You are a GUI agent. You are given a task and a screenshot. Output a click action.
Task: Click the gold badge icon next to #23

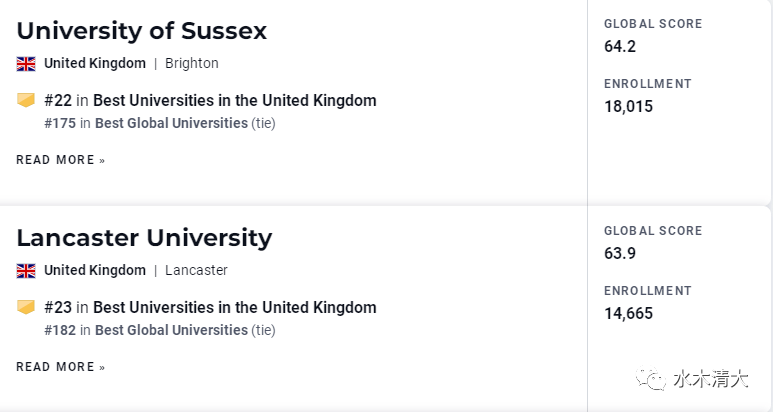coord(26,307)
